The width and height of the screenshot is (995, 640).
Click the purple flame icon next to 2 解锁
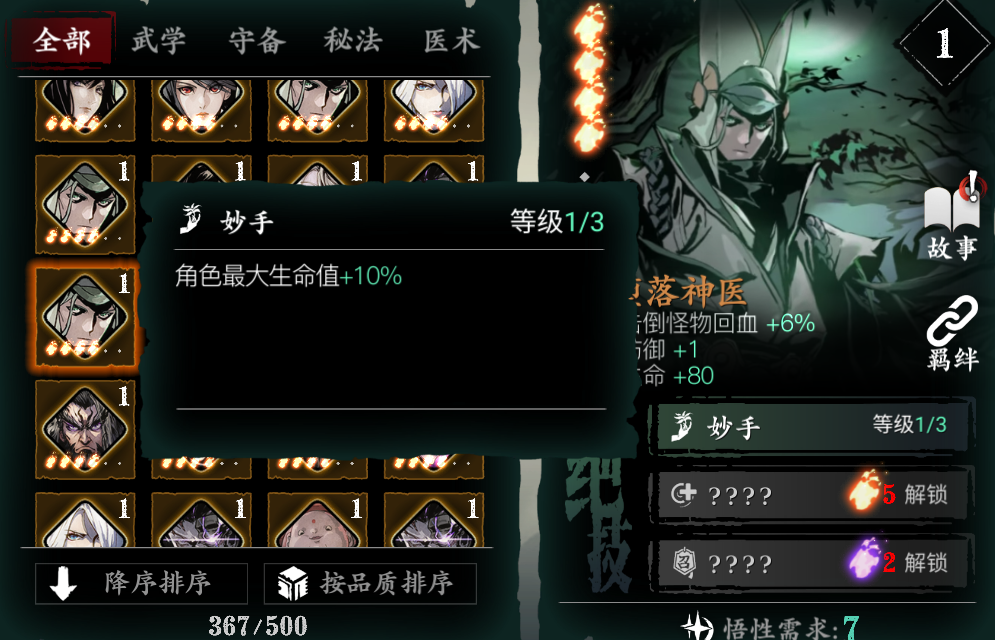tap(864, 558)
